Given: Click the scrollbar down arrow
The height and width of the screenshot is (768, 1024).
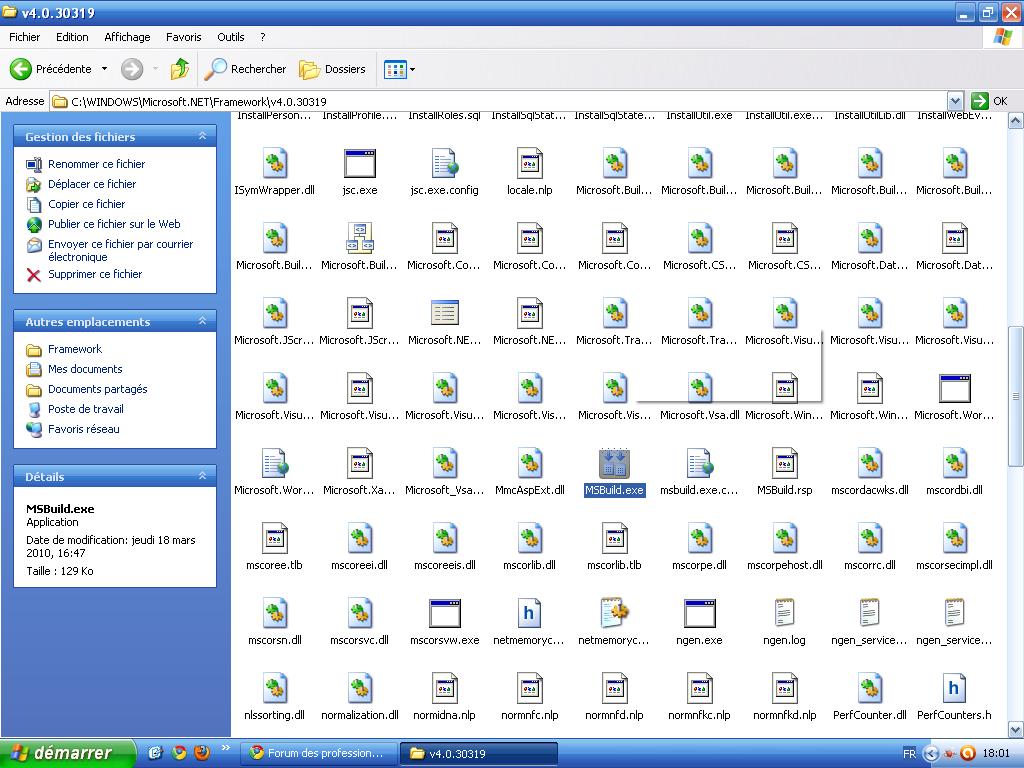Looking at the screenshot, I should pyautogui.click(x=1015, y=729).
